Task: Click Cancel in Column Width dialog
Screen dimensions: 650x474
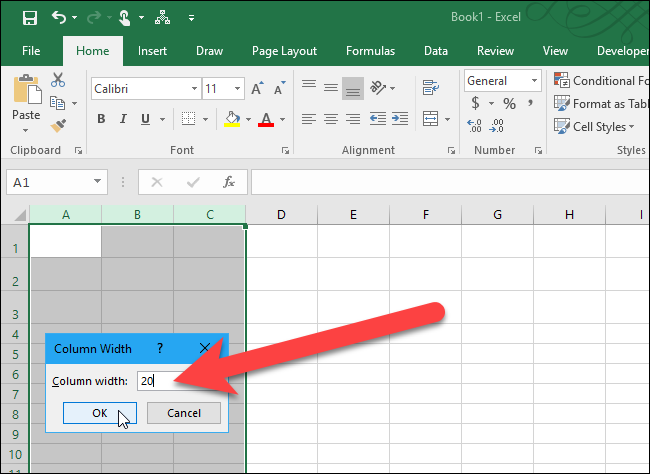Action: 184,413
